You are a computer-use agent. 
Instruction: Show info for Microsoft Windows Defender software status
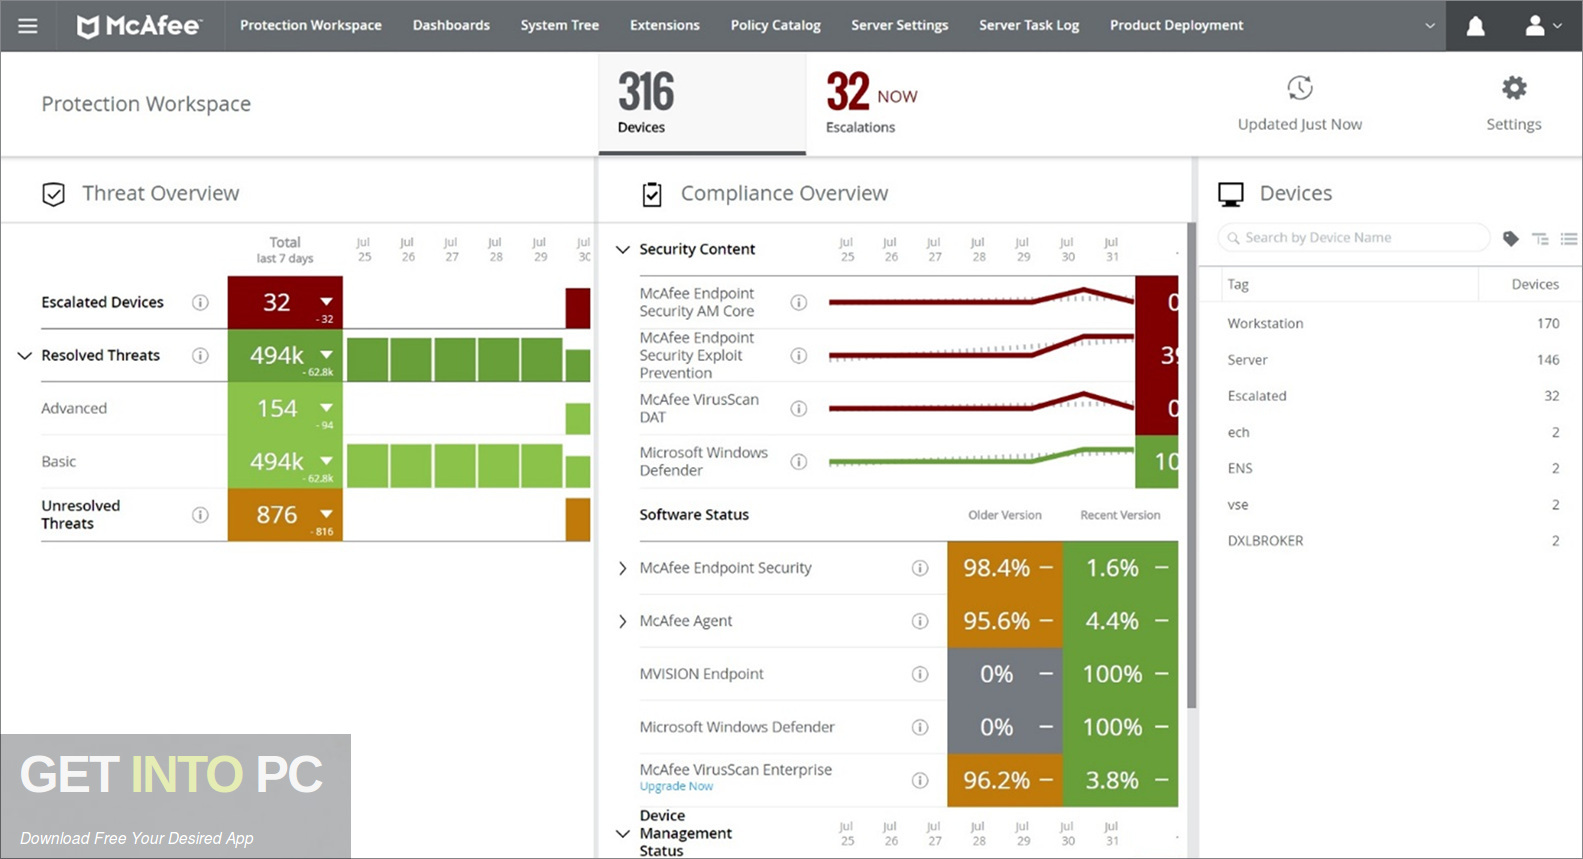point(920,727)
